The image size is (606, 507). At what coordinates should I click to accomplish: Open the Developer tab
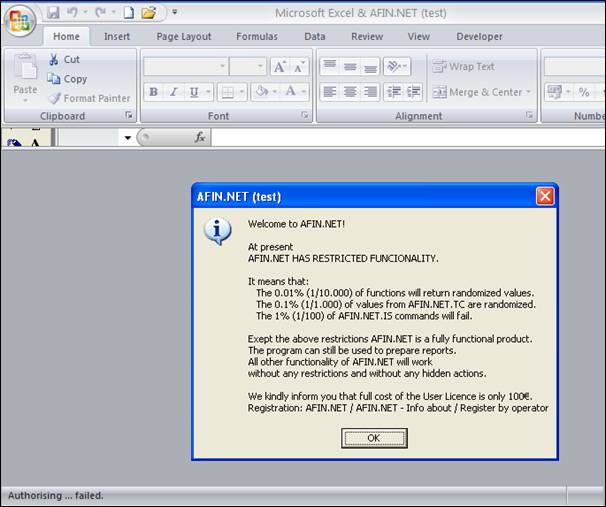[479, 37]
